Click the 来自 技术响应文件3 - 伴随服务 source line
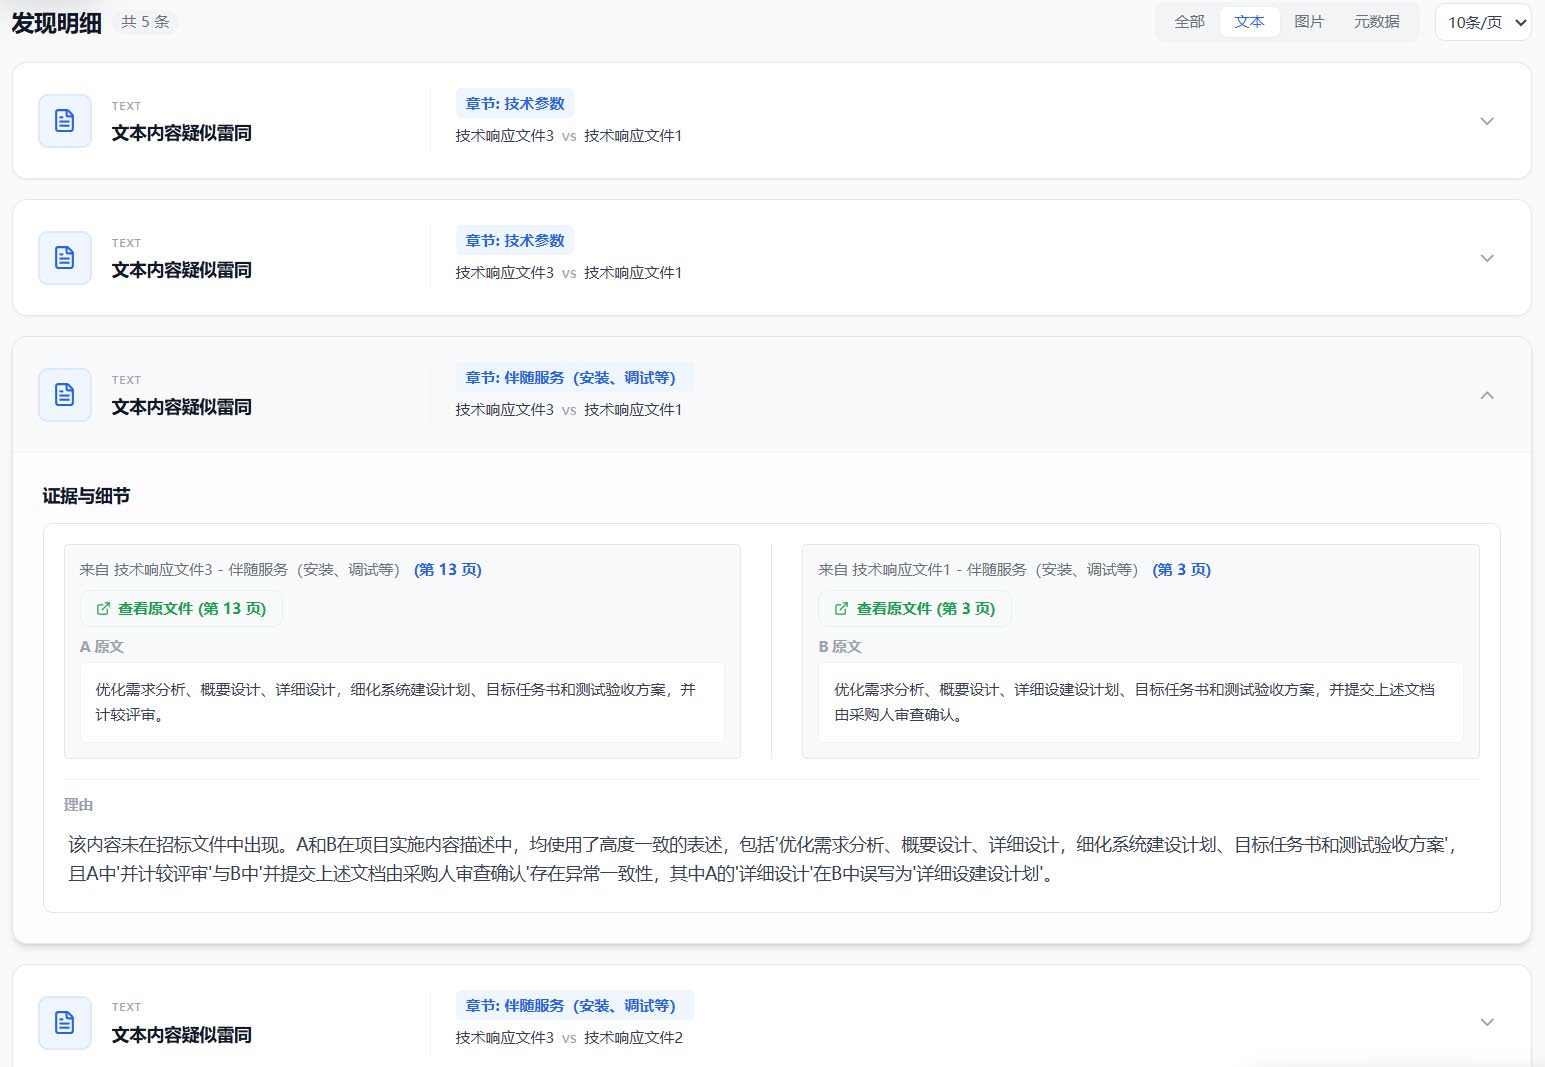Image resolution: width=1545 pixels, height=1067 pixels. 240,570
